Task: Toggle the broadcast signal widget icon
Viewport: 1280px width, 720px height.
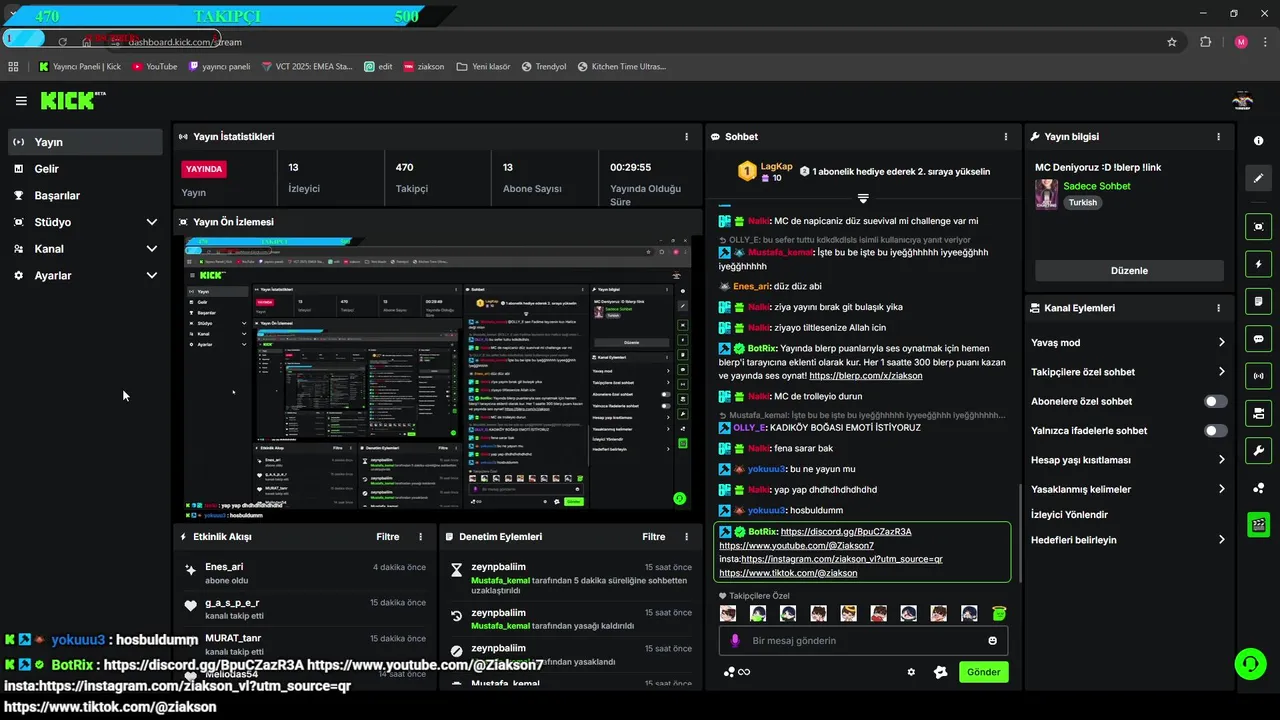Action: coord(1259,376)
